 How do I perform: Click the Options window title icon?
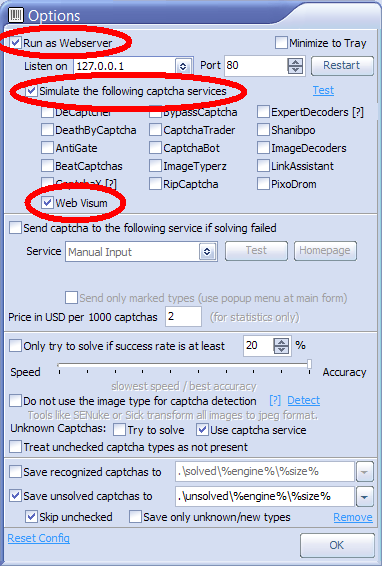(x=16, y=15)
